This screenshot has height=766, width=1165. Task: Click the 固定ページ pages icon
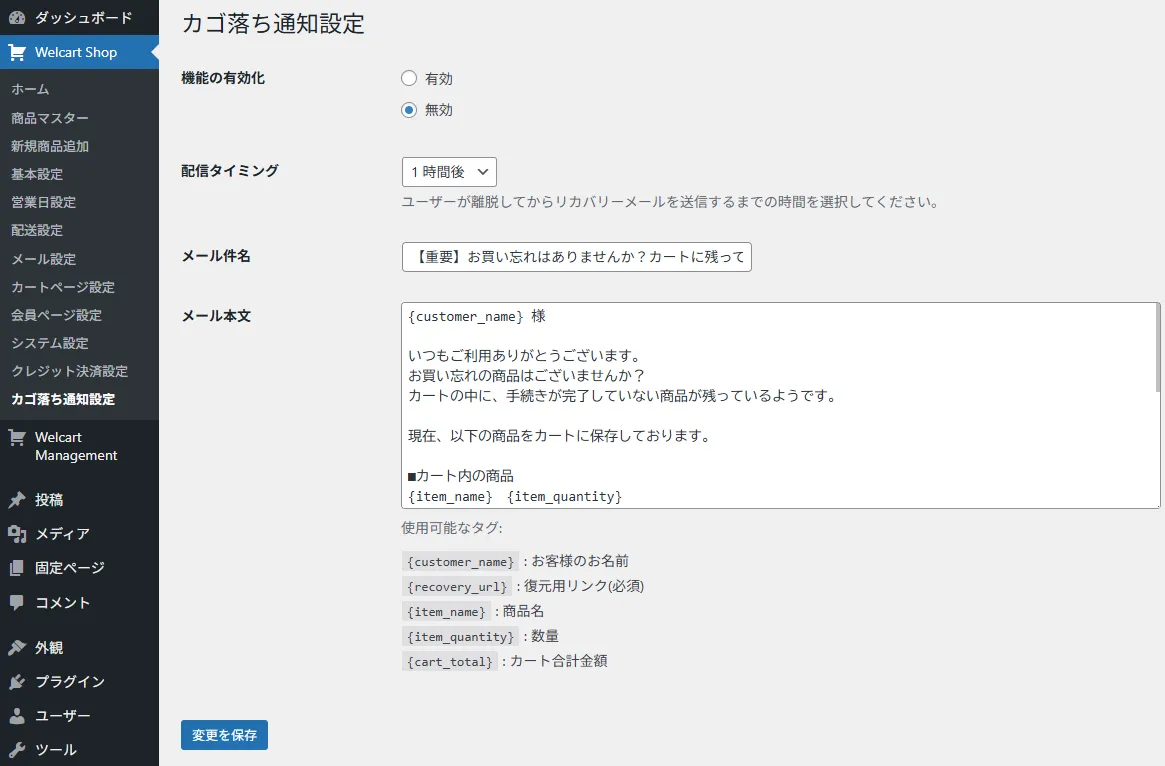[17, 568]
